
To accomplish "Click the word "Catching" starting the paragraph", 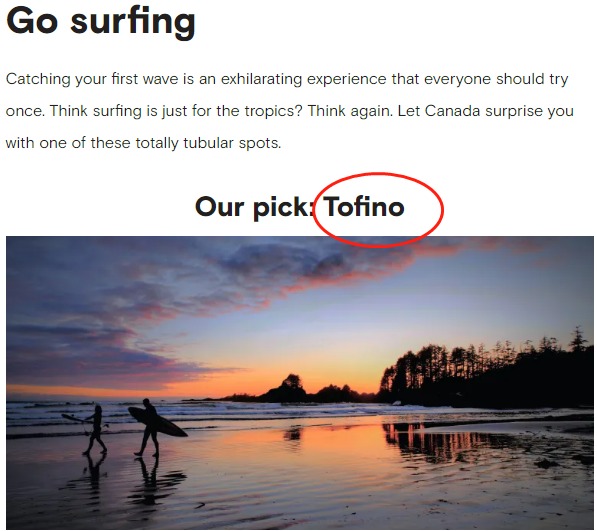I will coord(38,79).
